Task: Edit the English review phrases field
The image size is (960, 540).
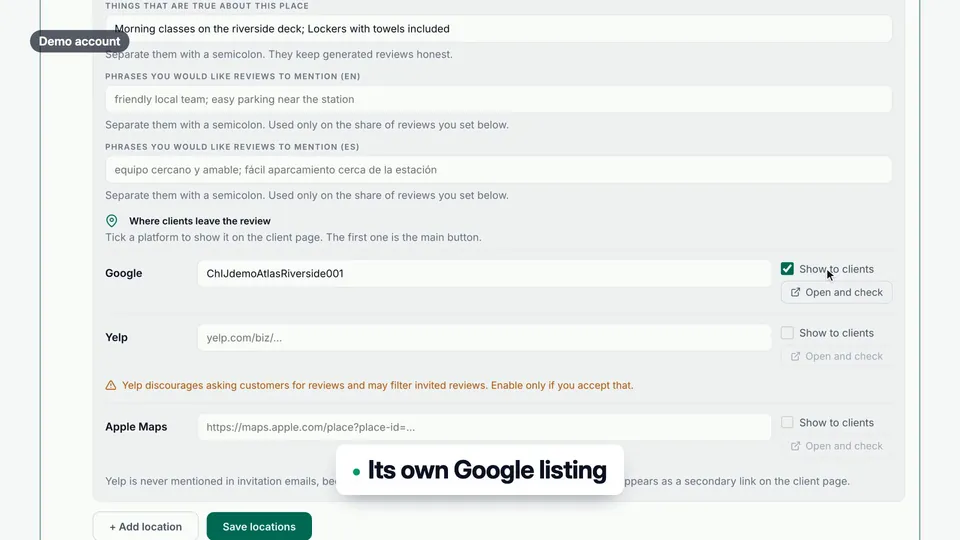Action: tap(498, 99)
